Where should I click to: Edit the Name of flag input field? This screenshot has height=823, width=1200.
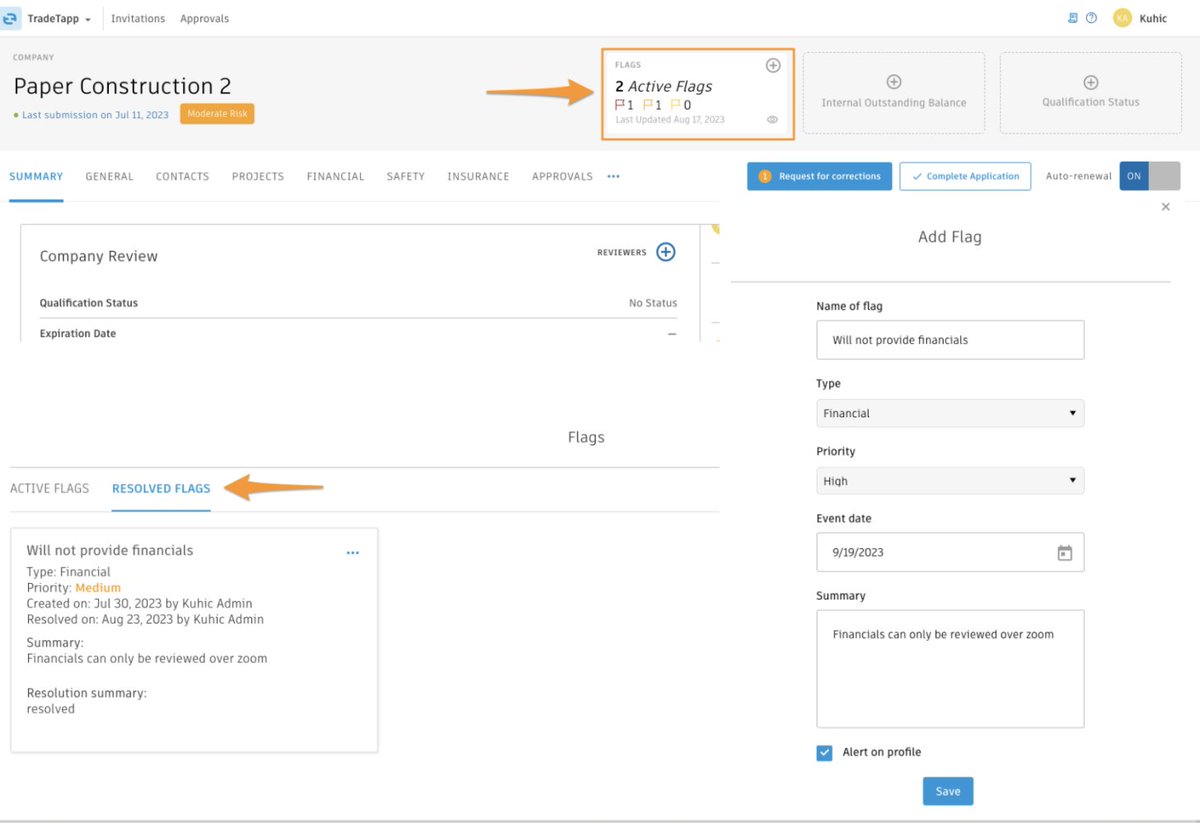(x=949, y=339)
